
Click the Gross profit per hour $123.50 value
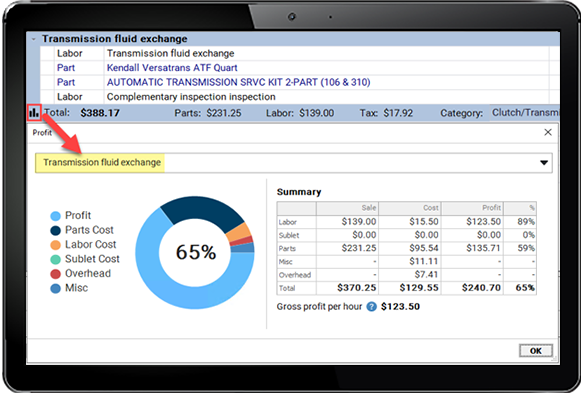pos(400,307)
